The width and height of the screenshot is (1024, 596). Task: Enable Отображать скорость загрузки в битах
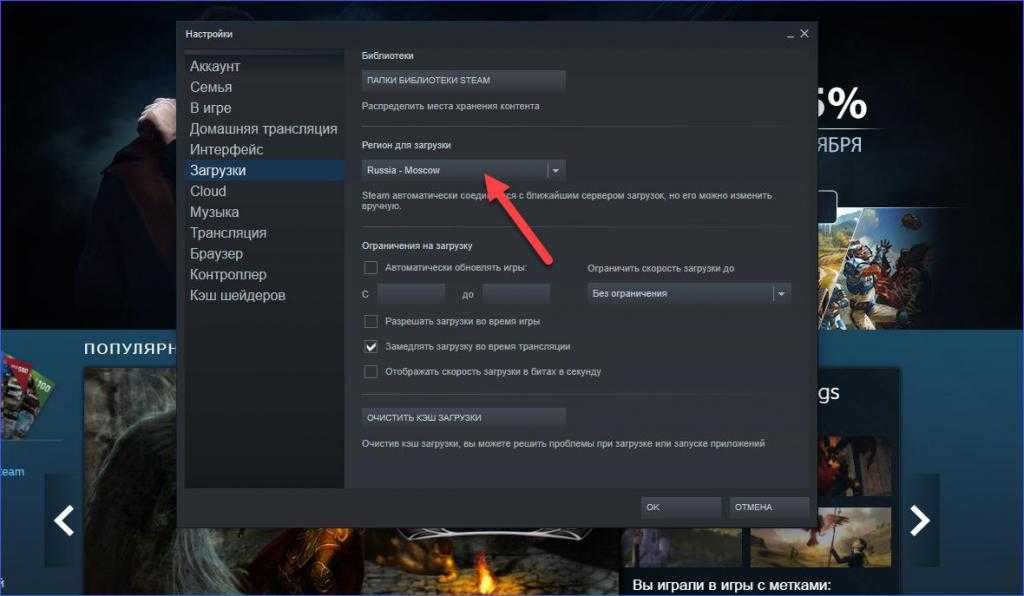(x=371, y=371)
